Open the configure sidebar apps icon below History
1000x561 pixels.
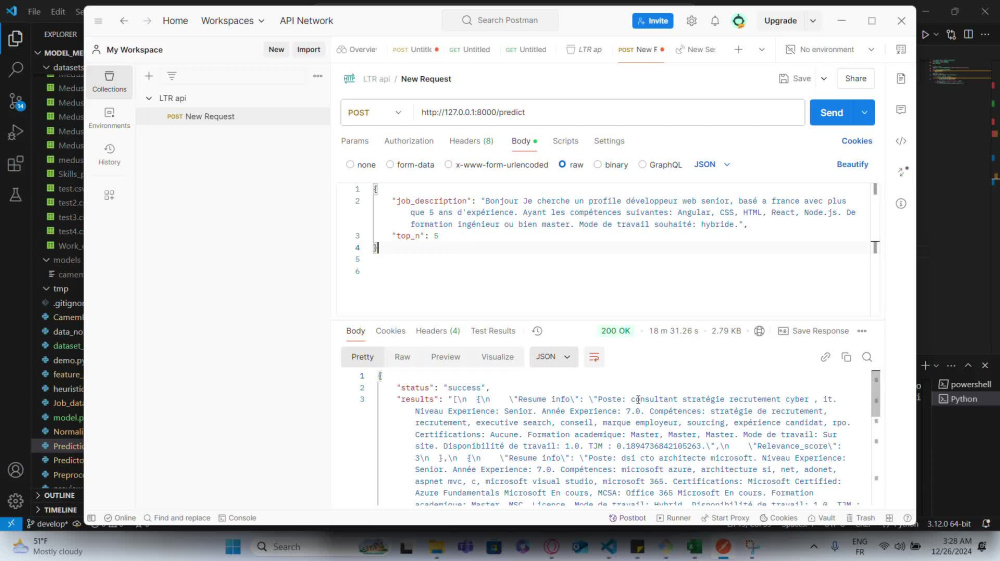[109, 194]
